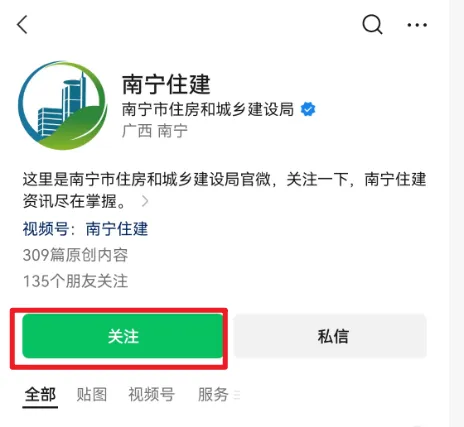
Task: Tap the back arrow icon
Action: click(22, 25)
